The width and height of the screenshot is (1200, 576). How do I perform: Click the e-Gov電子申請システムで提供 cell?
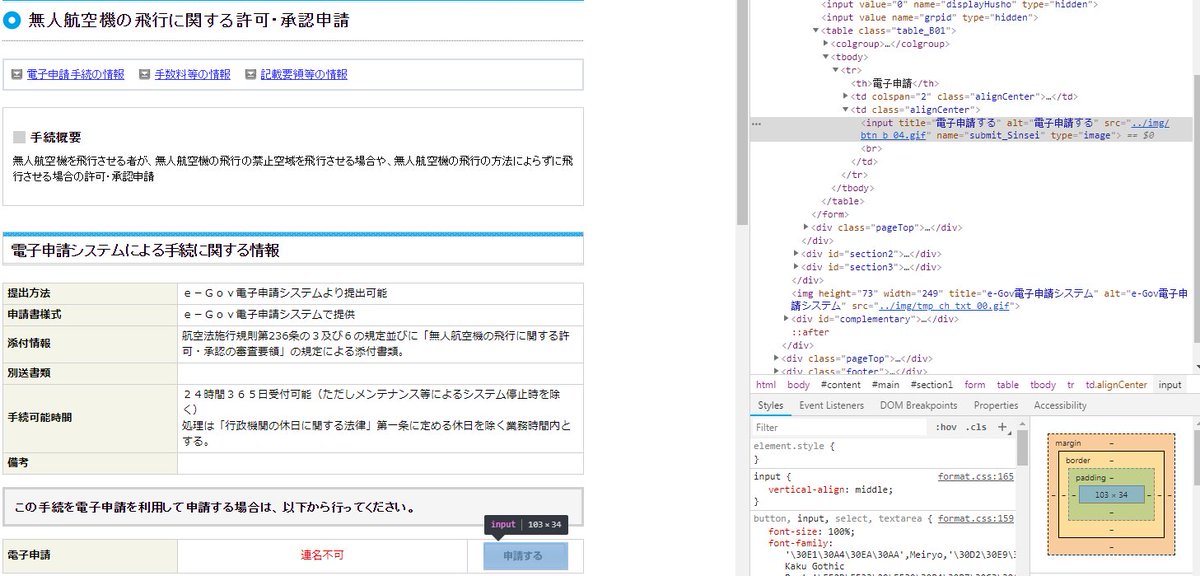pos(380,314)
